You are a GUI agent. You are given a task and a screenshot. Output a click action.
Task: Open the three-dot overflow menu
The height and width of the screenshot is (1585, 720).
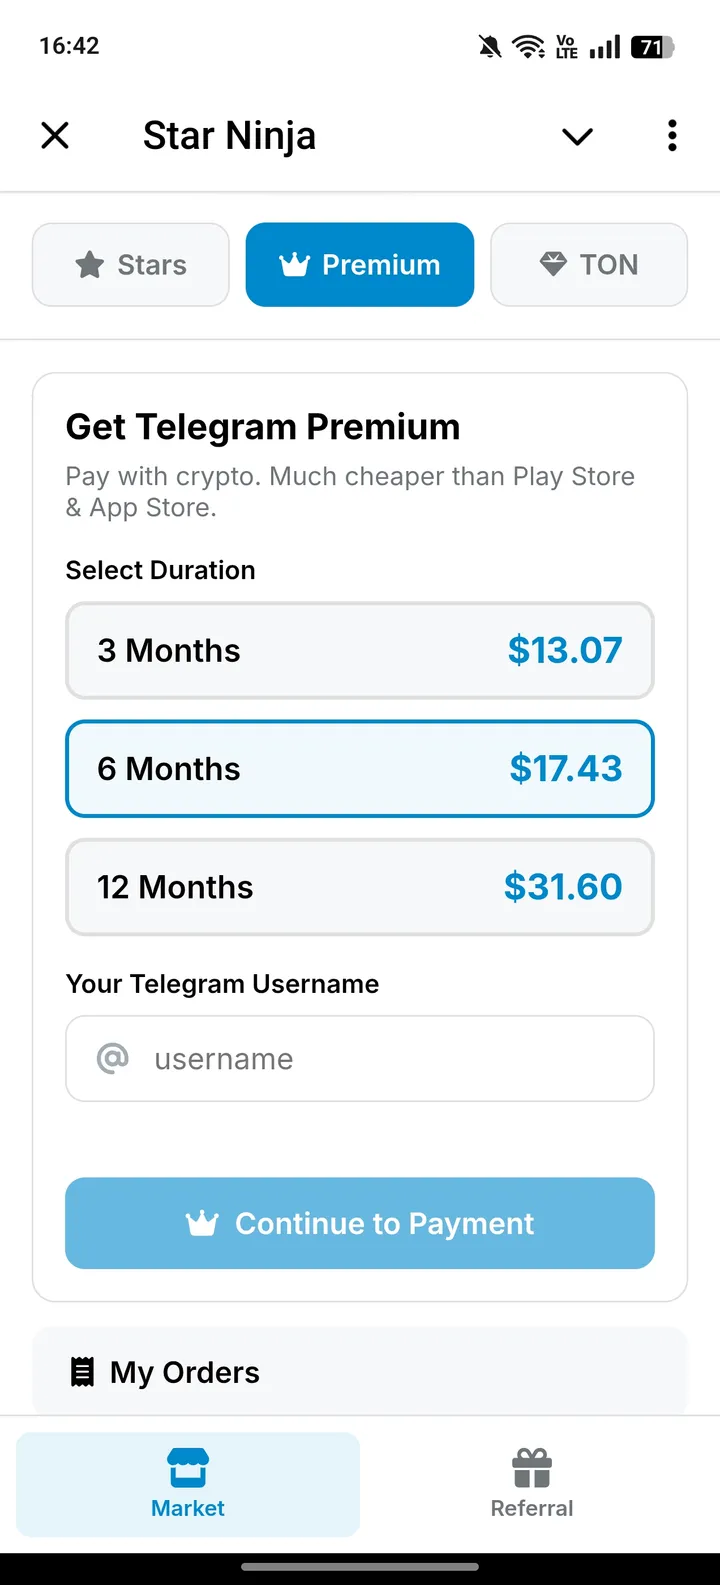[672, 135]
